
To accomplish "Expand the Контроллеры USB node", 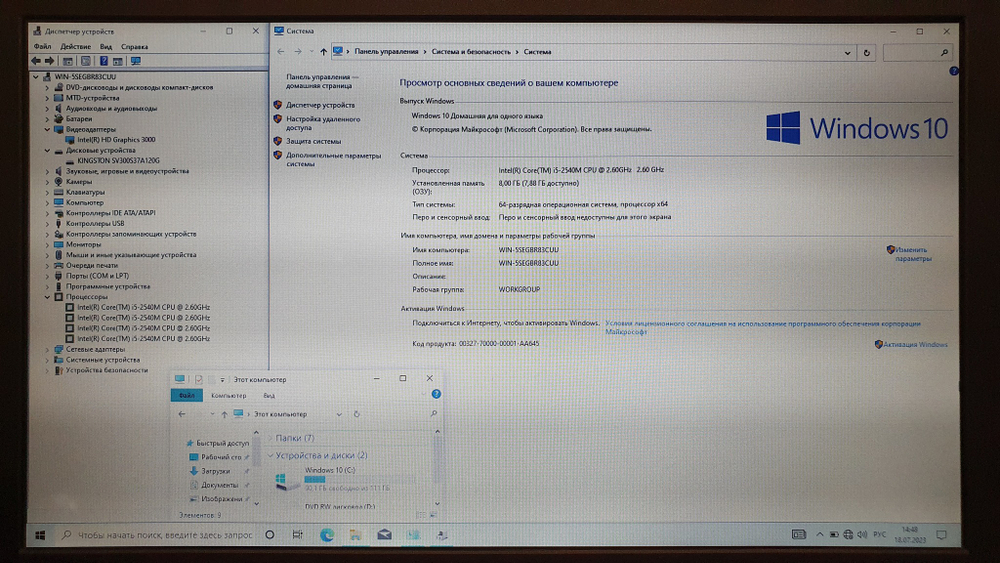I will tap(47, 224).
